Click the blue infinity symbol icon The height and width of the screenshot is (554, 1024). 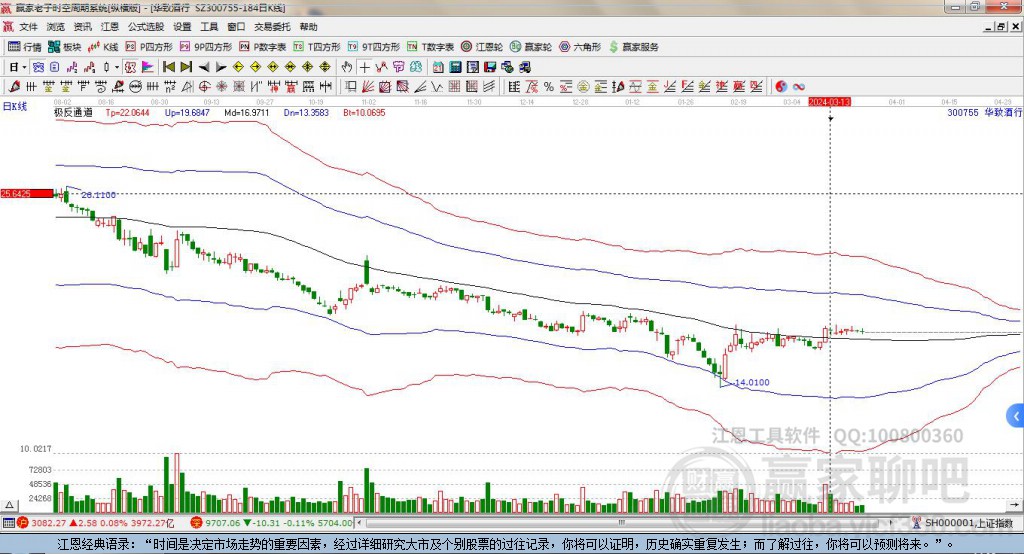(x=799, y=86)
